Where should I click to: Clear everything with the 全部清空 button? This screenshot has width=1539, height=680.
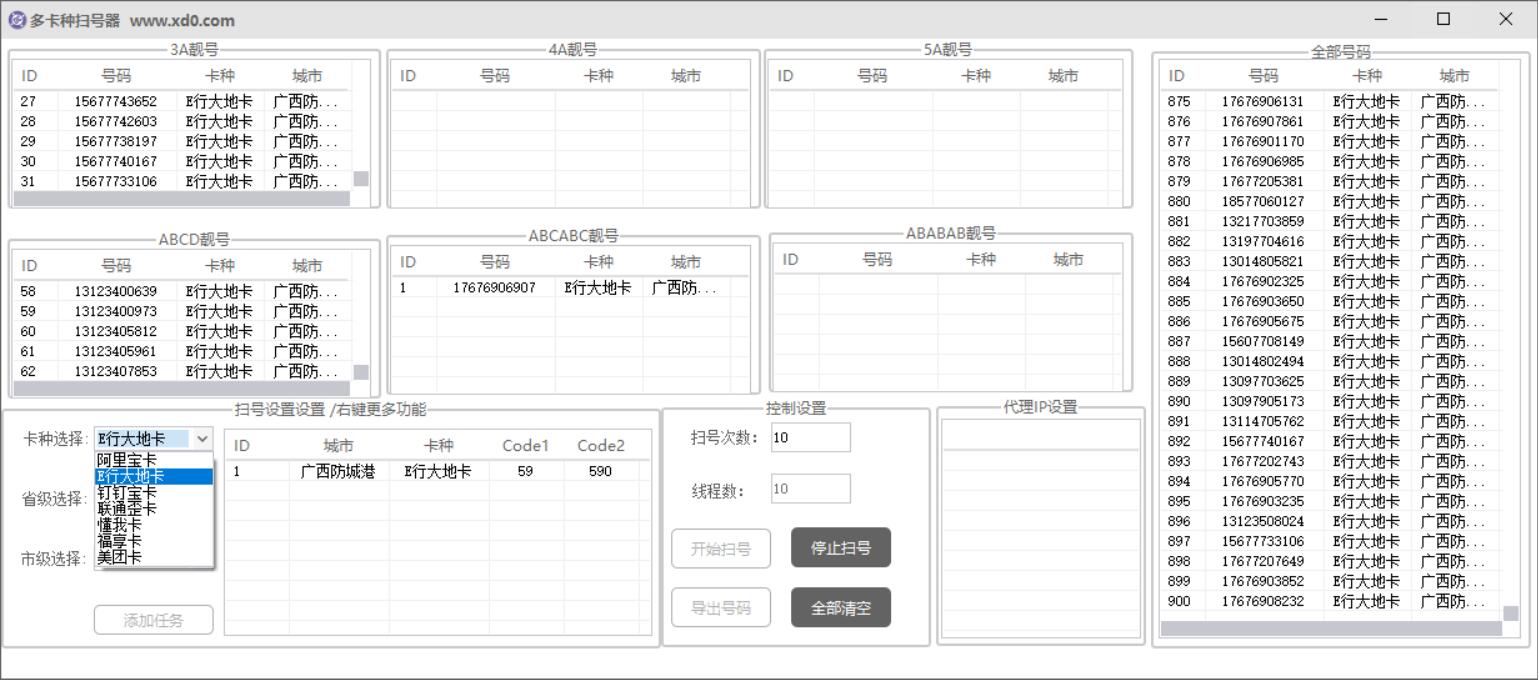tap(841, 608)
